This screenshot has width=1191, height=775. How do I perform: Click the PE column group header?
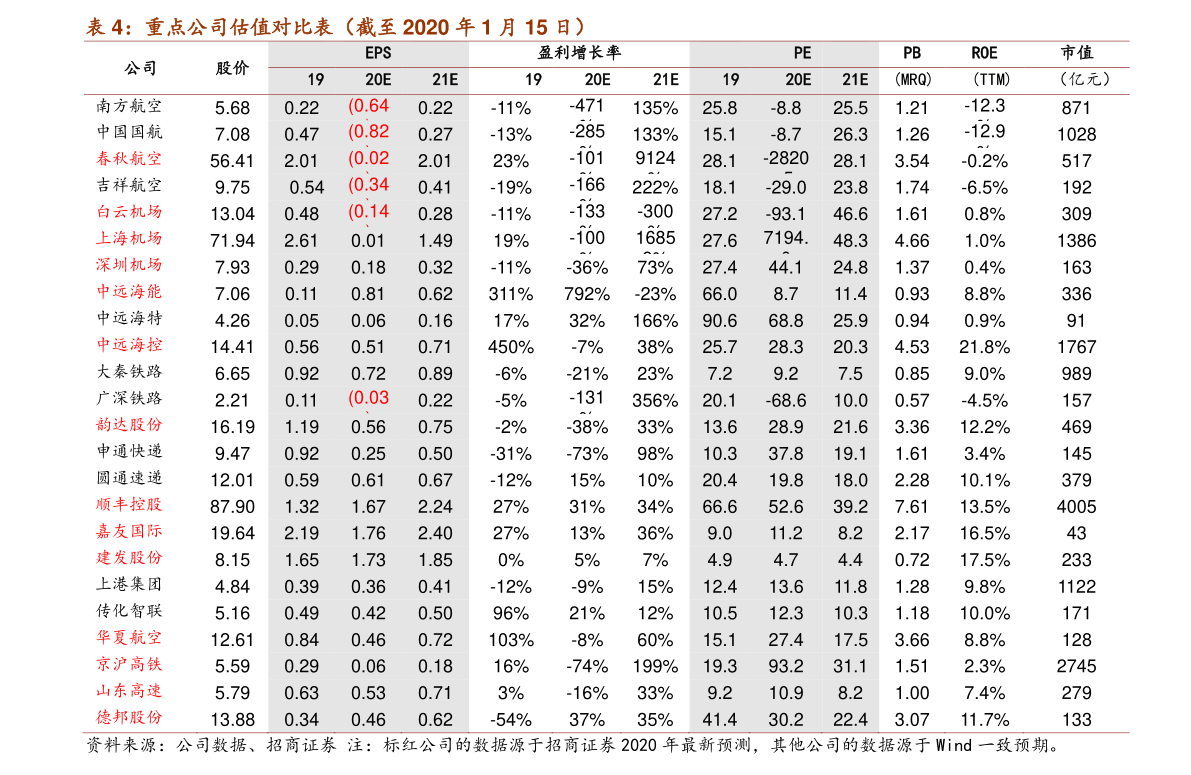tap(802, 53)
